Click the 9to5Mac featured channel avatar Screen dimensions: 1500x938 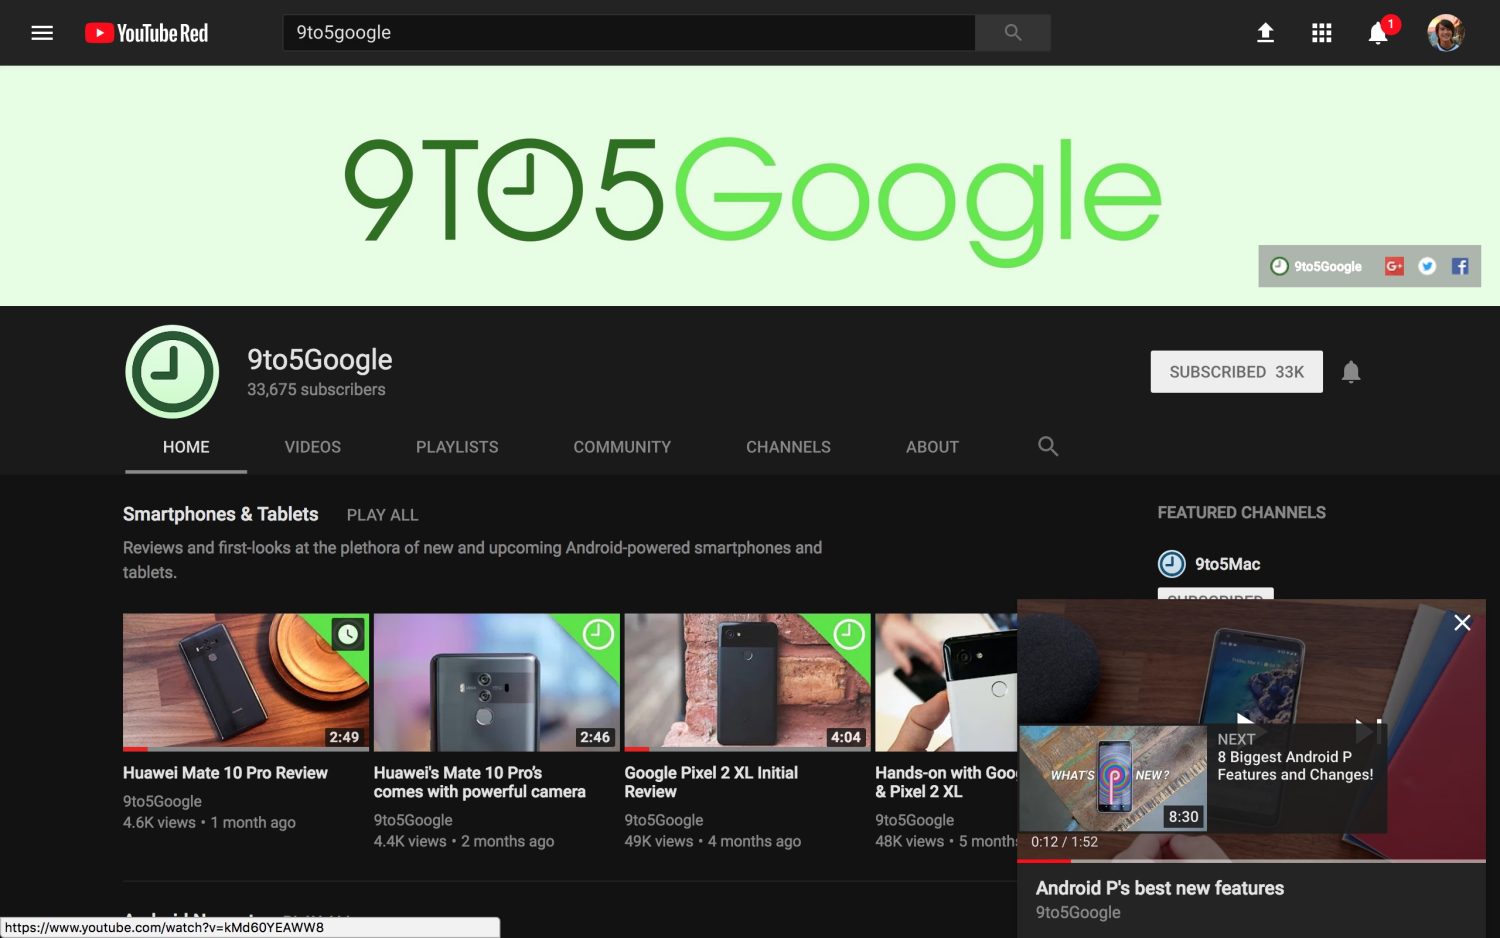[x=1171, y=564]
